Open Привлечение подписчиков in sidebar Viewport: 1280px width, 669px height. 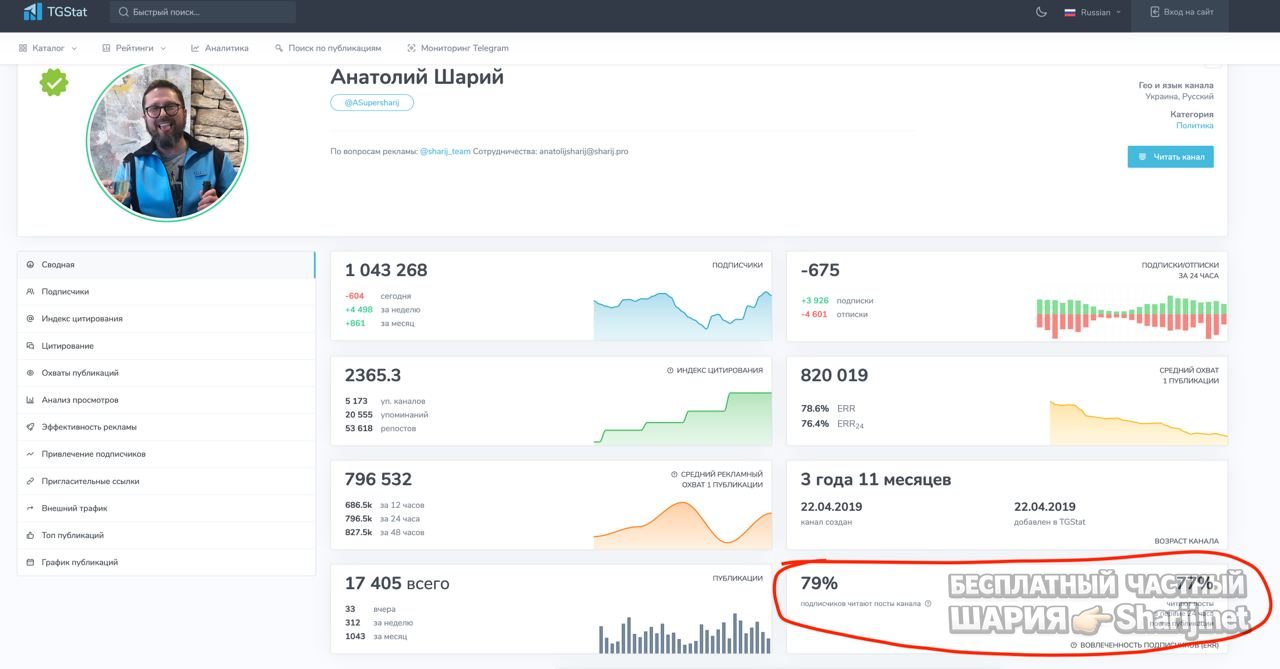(166, 454)
